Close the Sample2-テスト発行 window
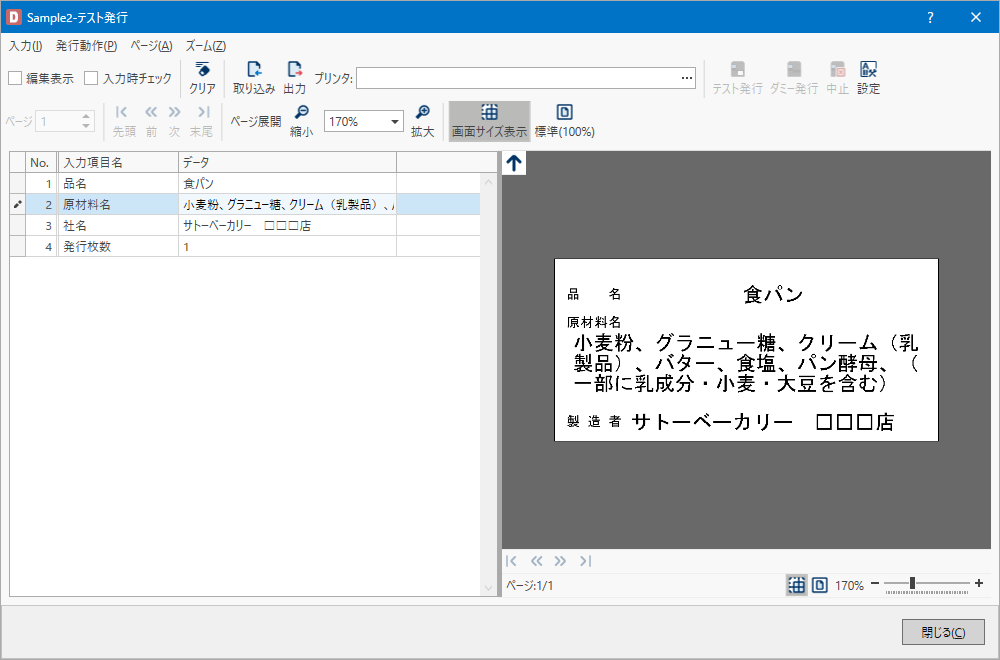The width and height of the screenshot is (1000, 660). pyautogui.click(x=976, y=17)
